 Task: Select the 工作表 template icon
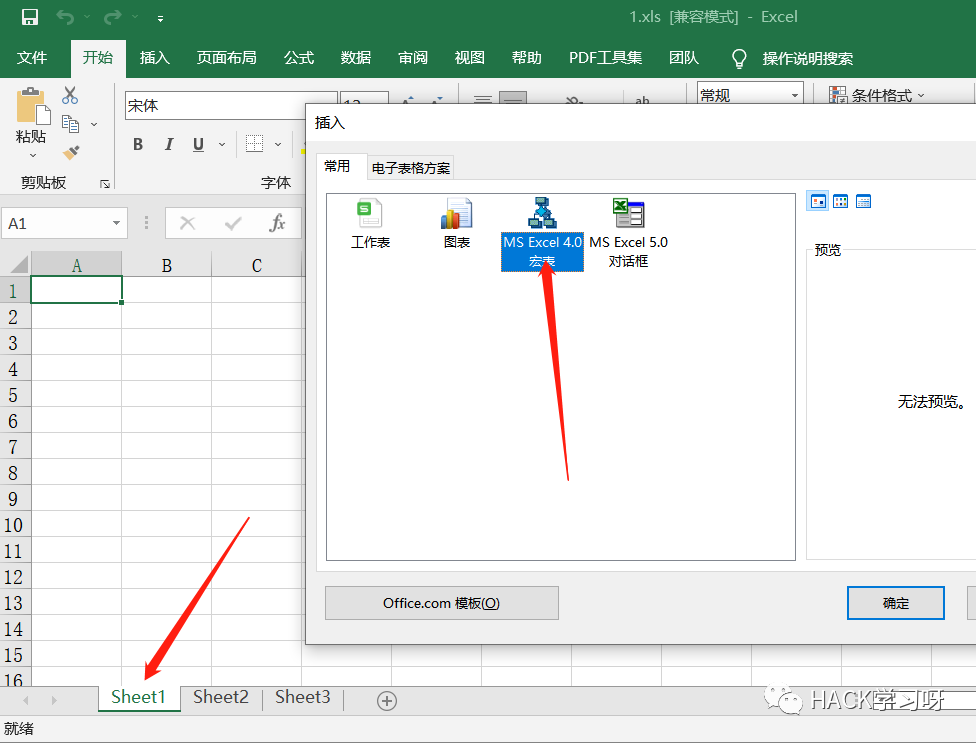[370, 224]
